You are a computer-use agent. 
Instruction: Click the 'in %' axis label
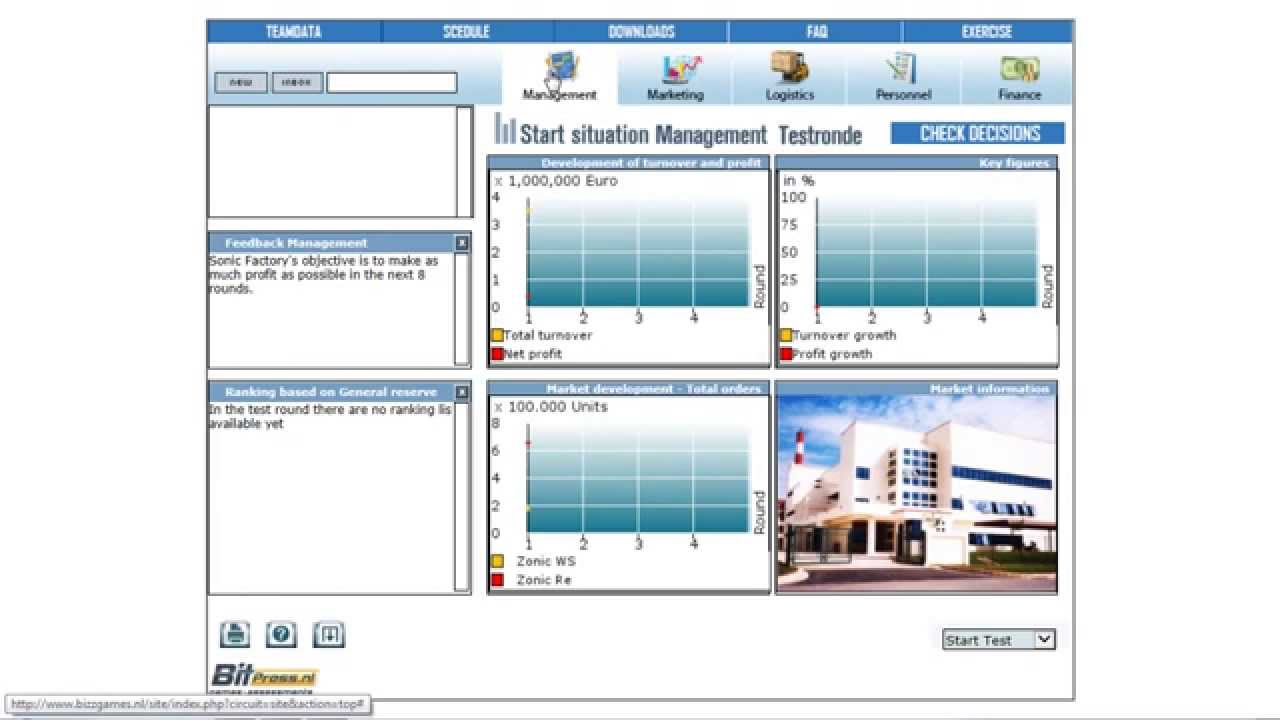799,181
